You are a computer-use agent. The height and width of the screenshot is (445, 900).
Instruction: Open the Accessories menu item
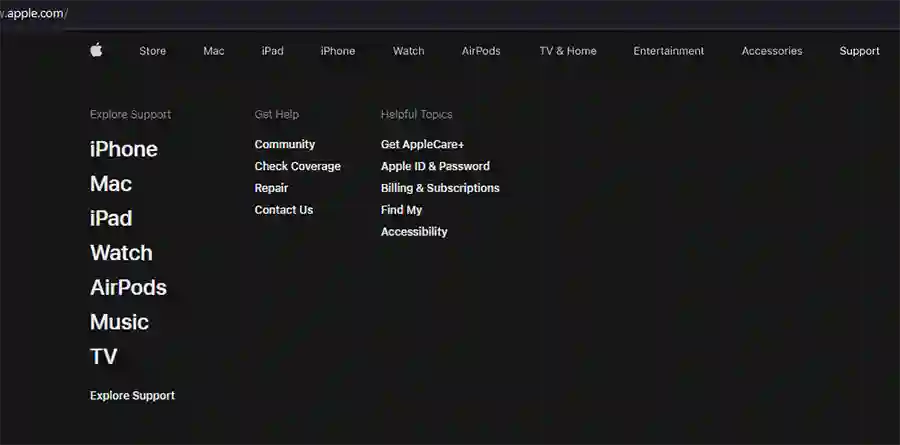(x=772, y=51)
